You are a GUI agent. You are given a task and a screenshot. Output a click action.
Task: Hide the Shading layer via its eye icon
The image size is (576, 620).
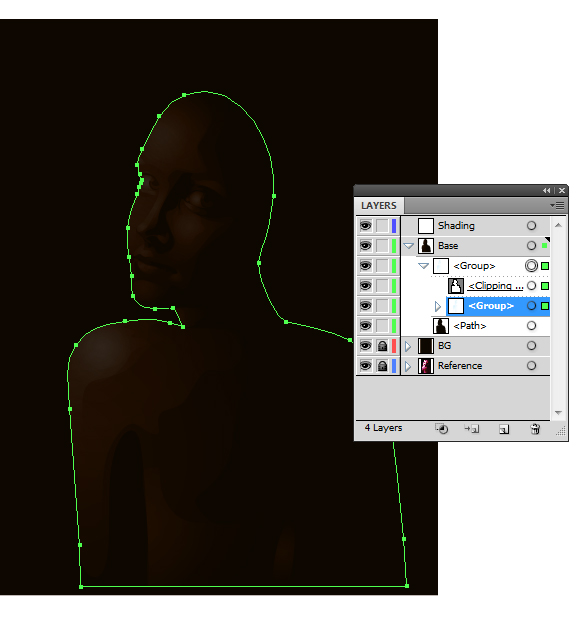click(365, 226)
